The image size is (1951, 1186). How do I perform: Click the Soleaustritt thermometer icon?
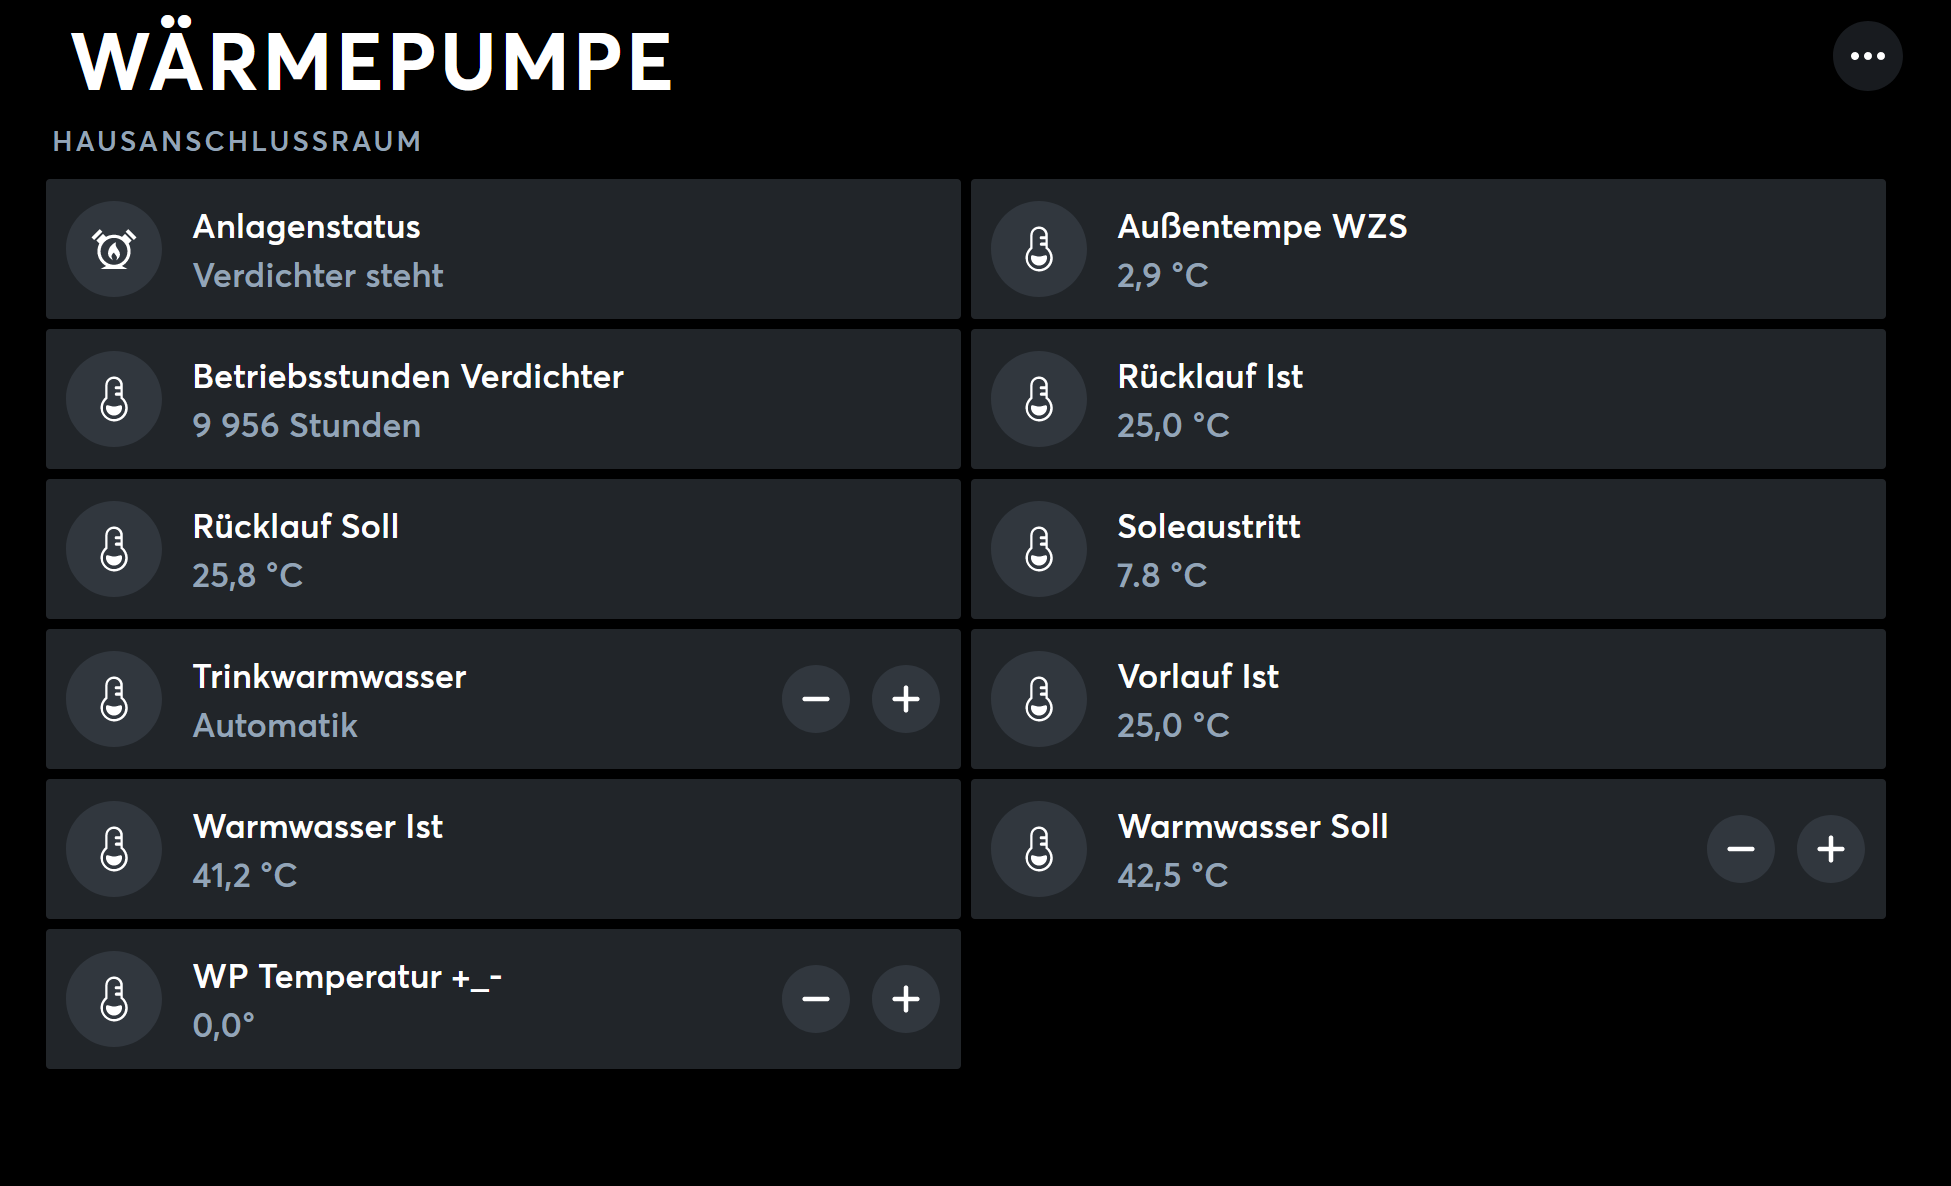(x=1039, y=549)
